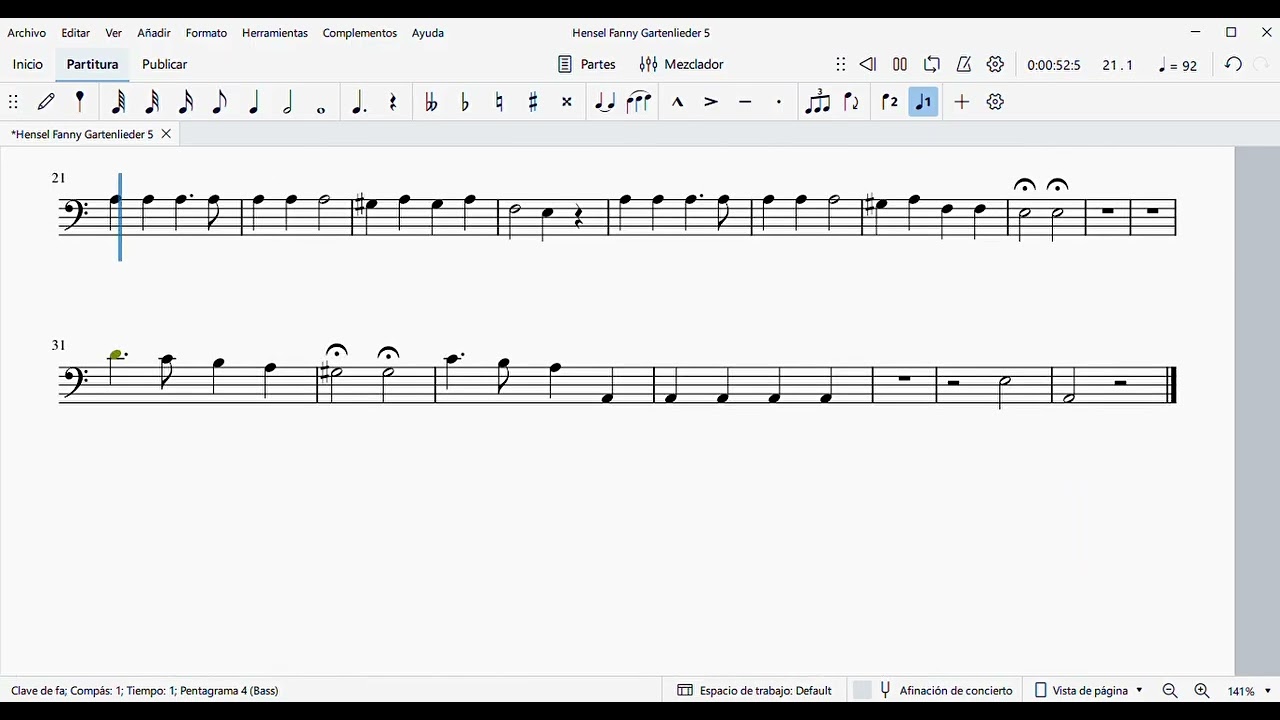Undo the last action

tap(1233, 64)
